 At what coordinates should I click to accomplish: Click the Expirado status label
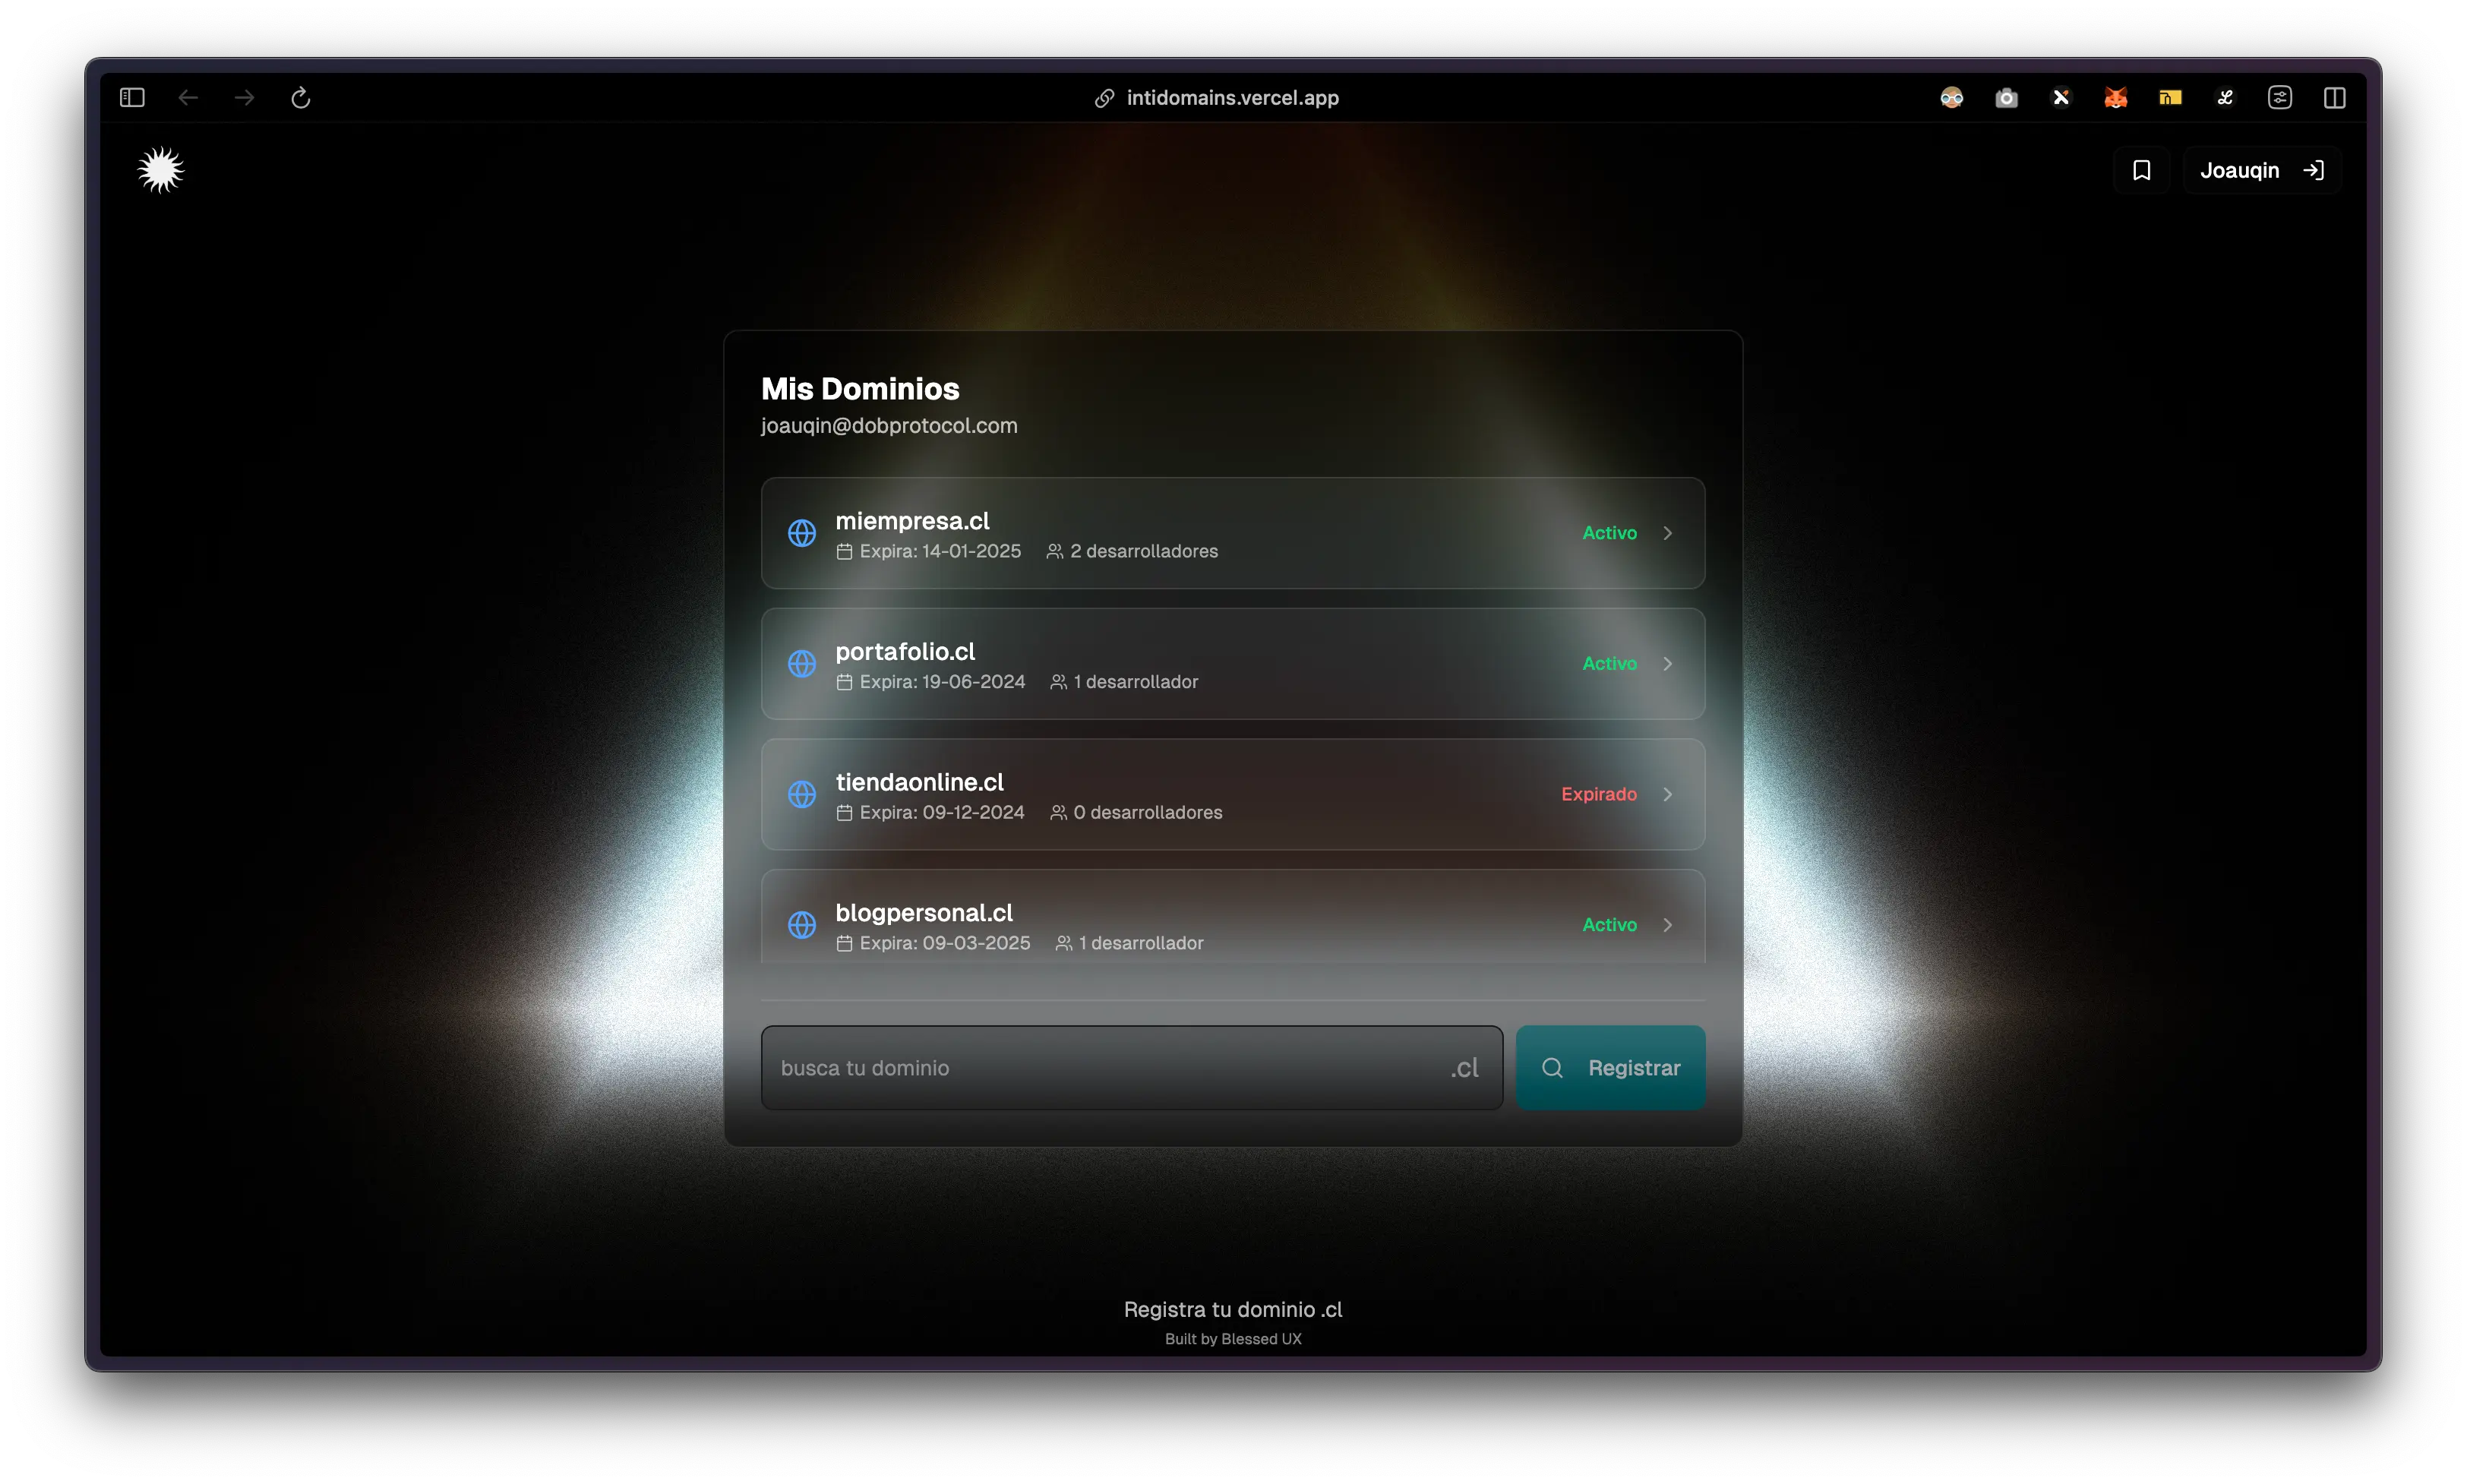pos(1598,794)
